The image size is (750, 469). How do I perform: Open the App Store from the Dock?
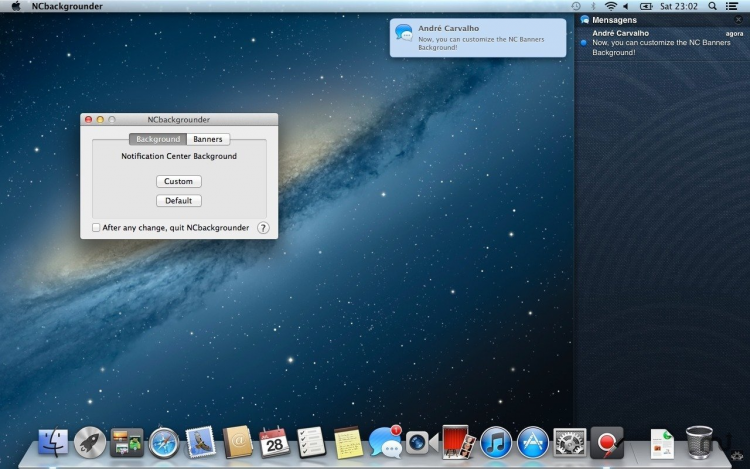point(533,443)
